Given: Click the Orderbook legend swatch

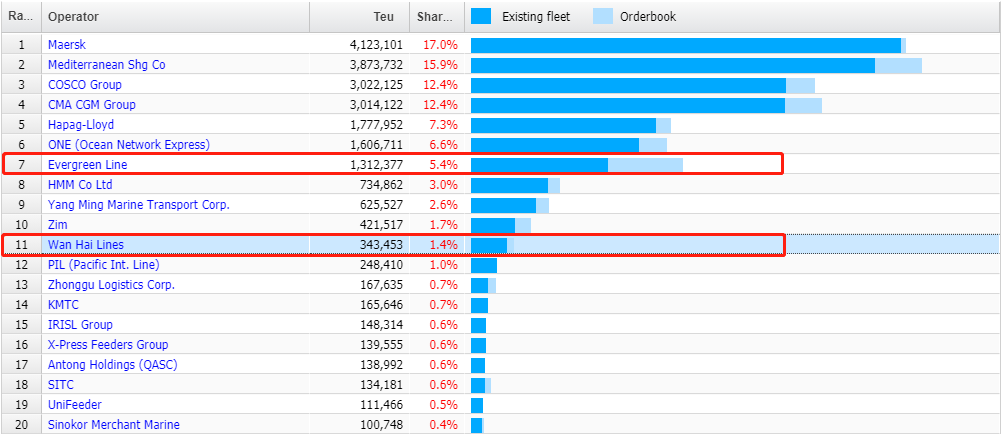Looking at the screenshot, I should click(x=603, y=16).
